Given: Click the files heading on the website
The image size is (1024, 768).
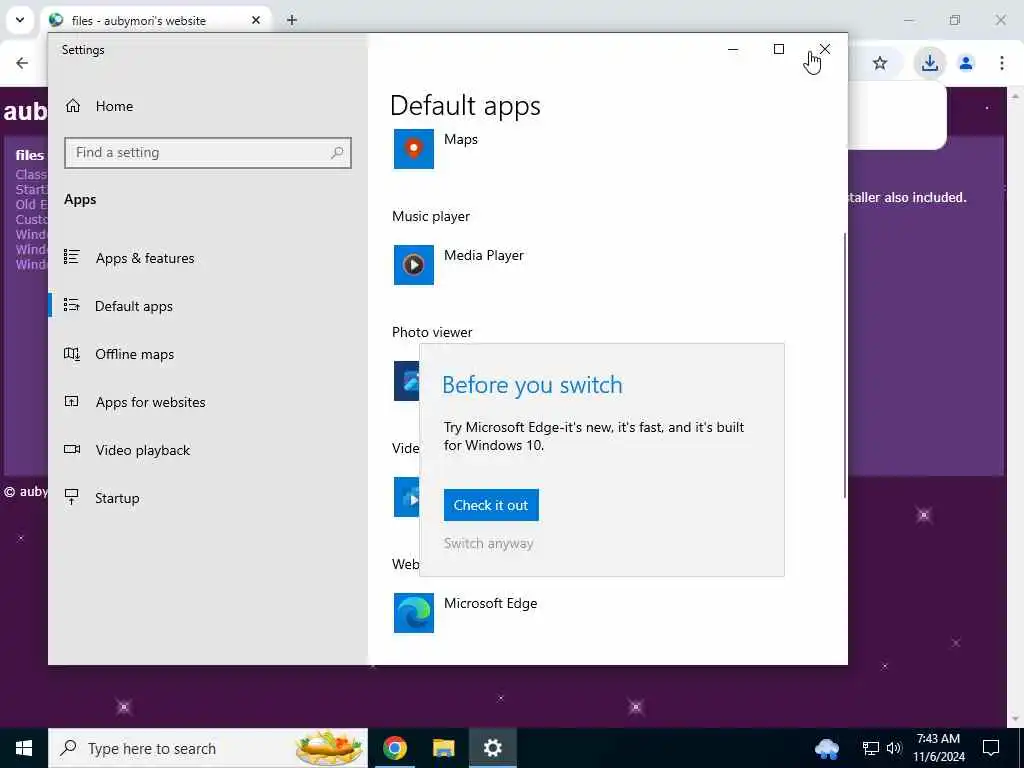Looking at the screenshot, I should [29, 155].
